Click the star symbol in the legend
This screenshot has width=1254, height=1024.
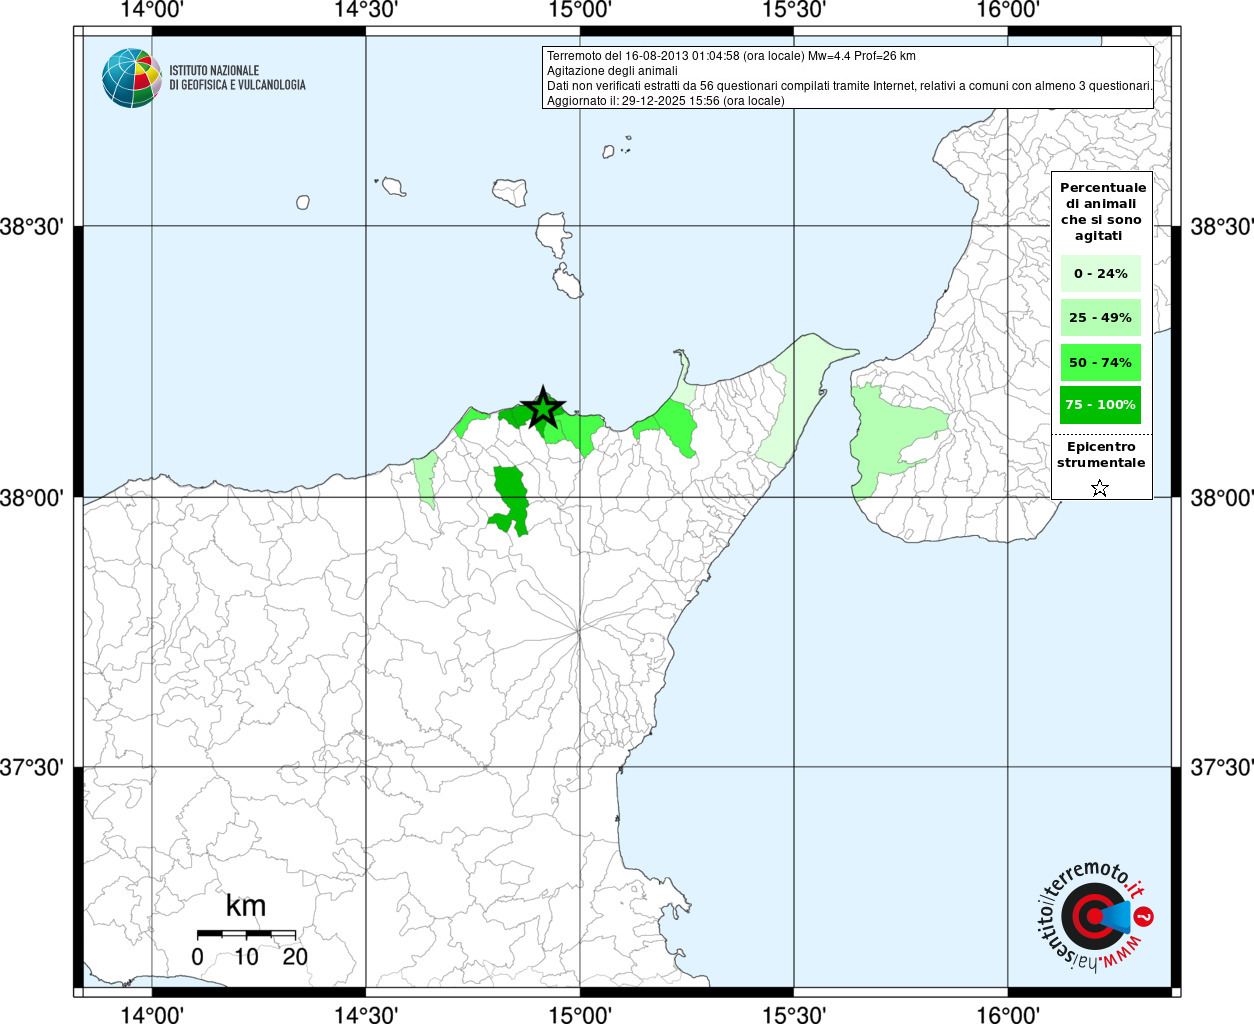pos(1100,488)
